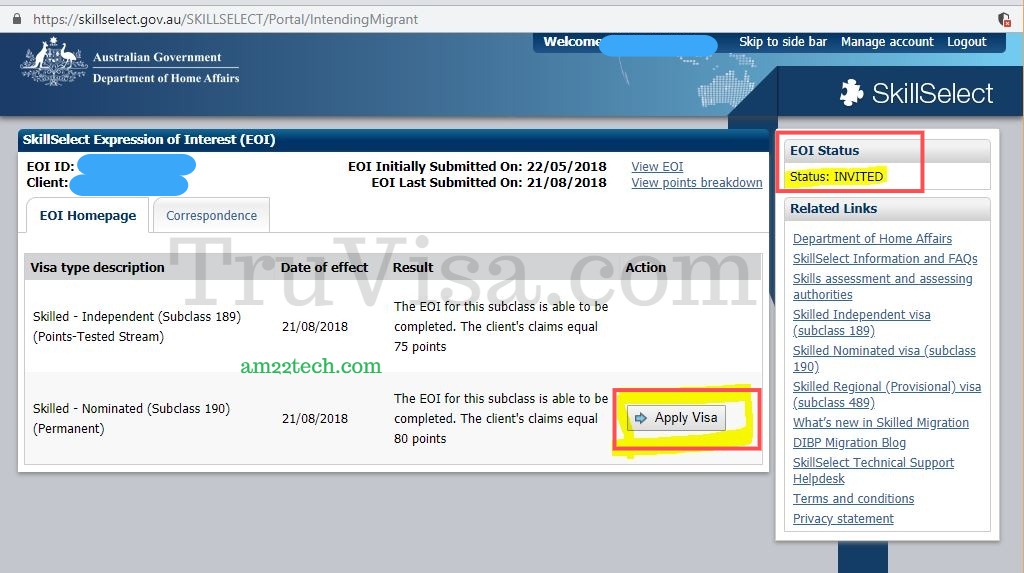Click the EOI Status panel header
This screenshot has width=1024, height=573.
click(887, 151)
